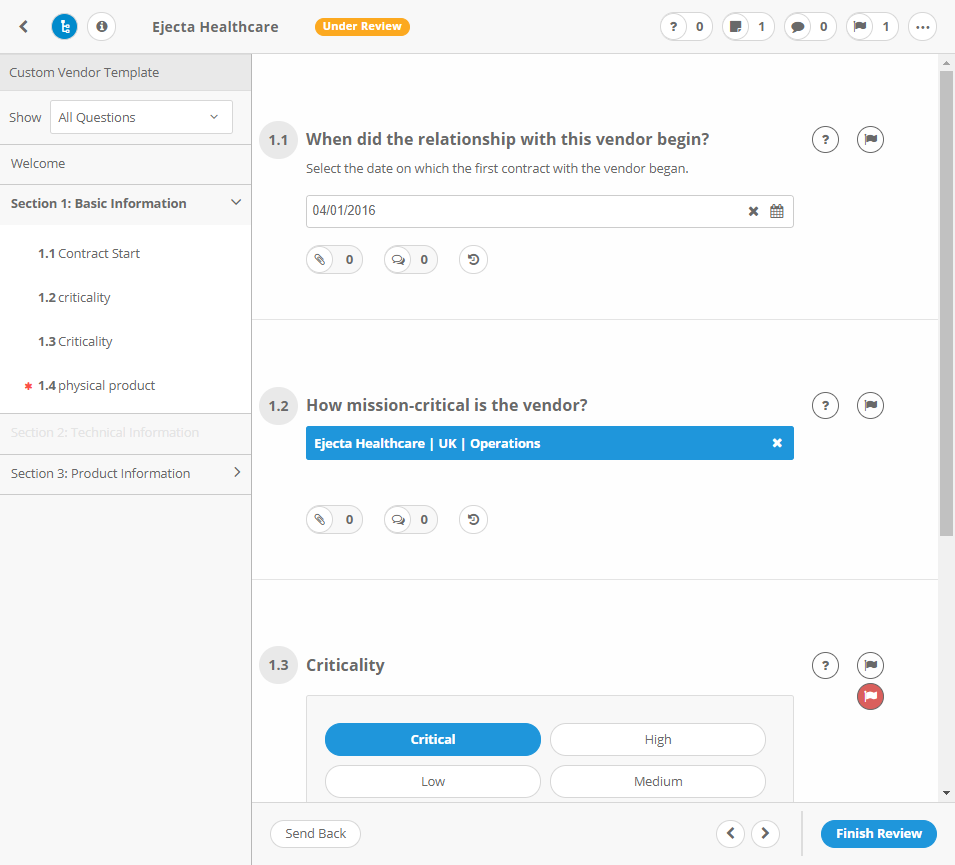Select the Critical criticality option
The height and width of the screenshot is (865, 955).
point(432,739)
